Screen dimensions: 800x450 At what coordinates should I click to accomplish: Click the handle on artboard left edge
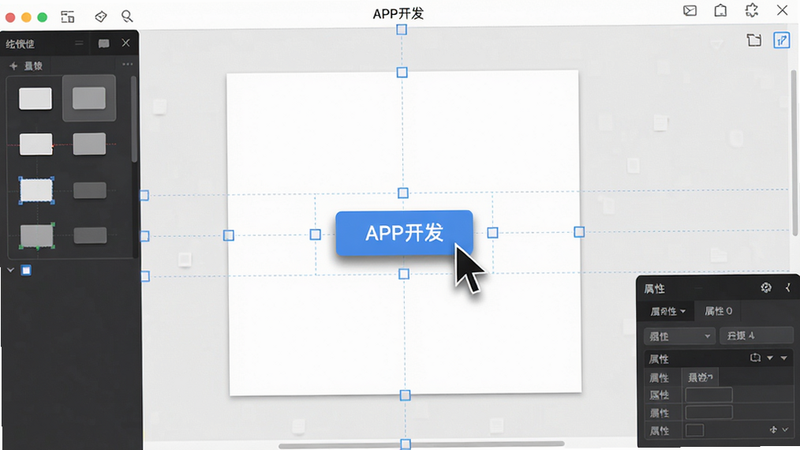pos(229,235)
